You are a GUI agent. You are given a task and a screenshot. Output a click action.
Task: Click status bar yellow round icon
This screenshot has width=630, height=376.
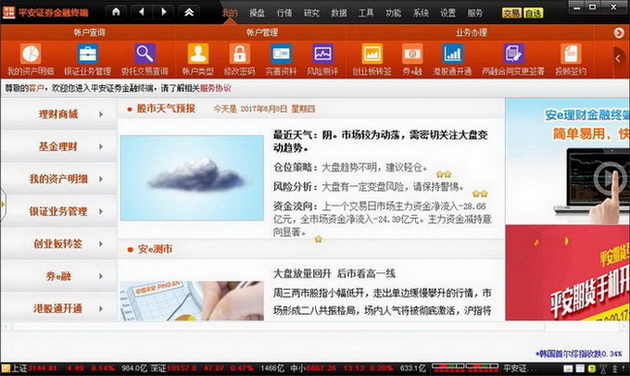coord(592,368)
